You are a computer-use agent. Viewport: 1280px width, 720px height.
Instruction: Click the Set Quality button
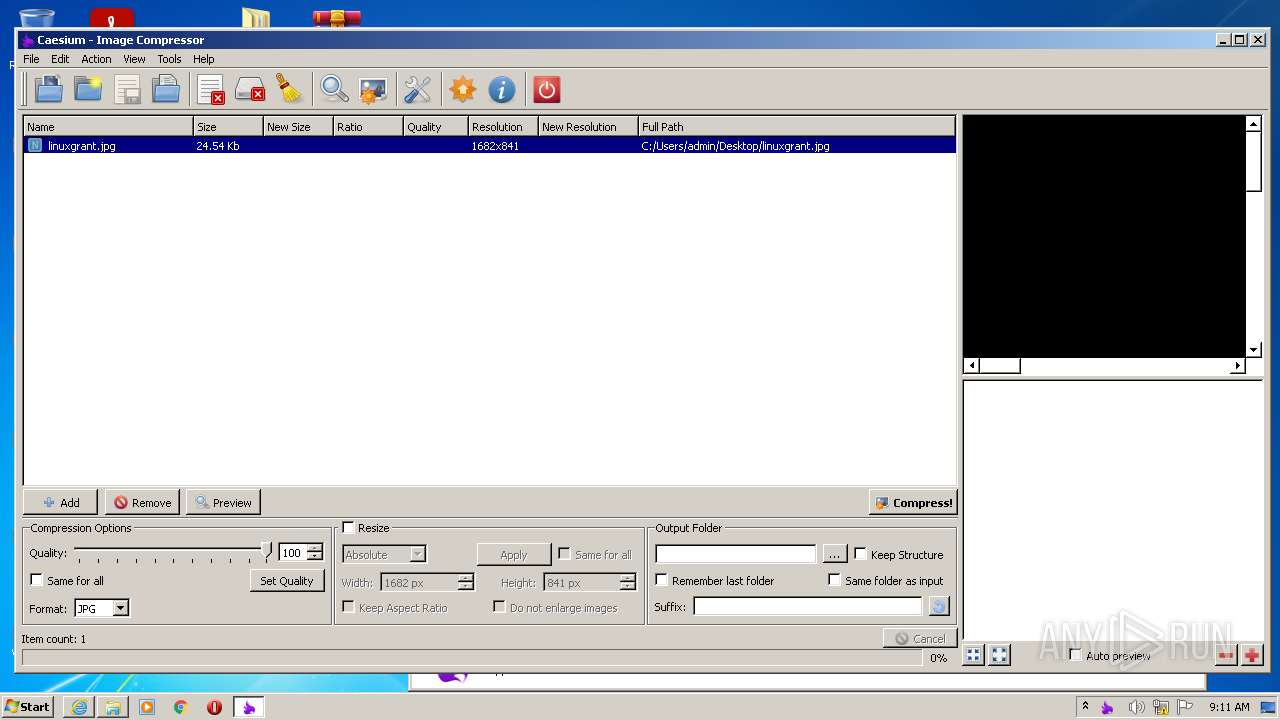287,580
